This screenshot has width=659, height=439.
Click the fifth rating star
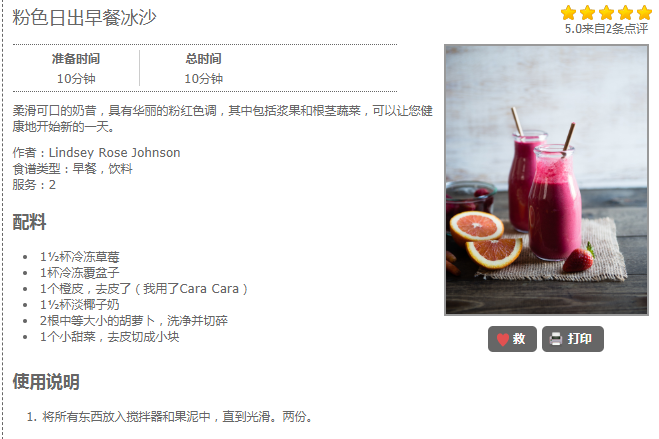(644, 13)
